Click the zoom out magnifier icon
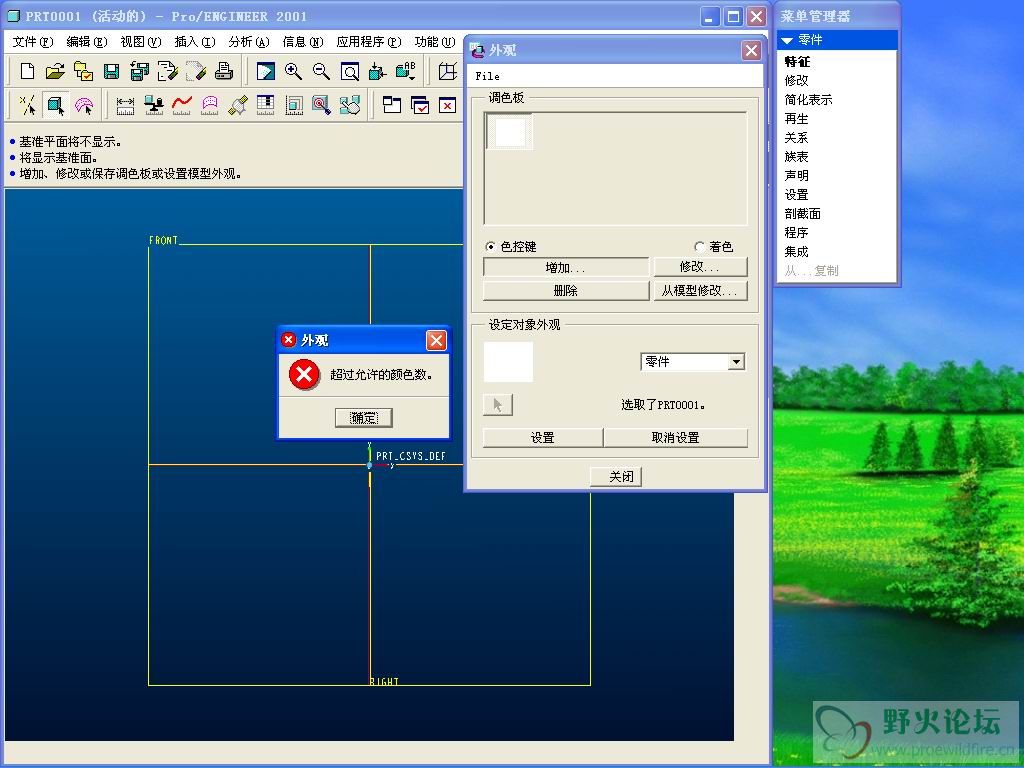This screenshot has width=1024, height=768. tap(321, 71)
